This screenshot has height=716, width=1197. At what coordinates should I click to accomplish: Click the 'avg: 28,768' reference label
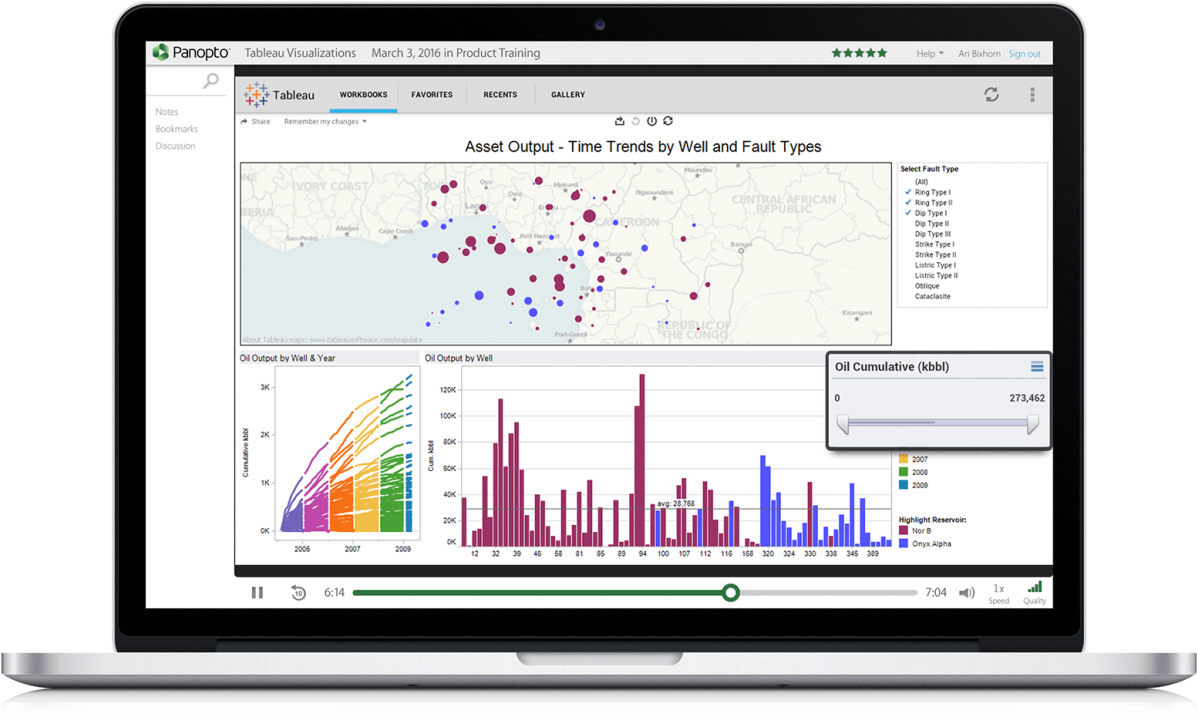click(676, 504)
